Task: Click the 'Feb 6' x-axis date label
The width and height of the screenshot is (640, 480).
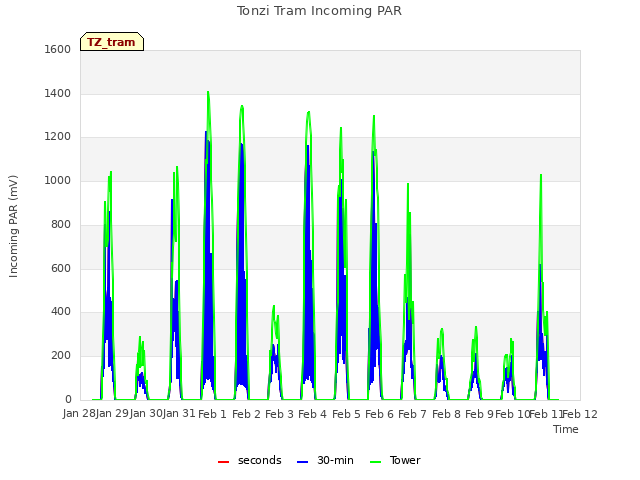Action: point(379,414)
